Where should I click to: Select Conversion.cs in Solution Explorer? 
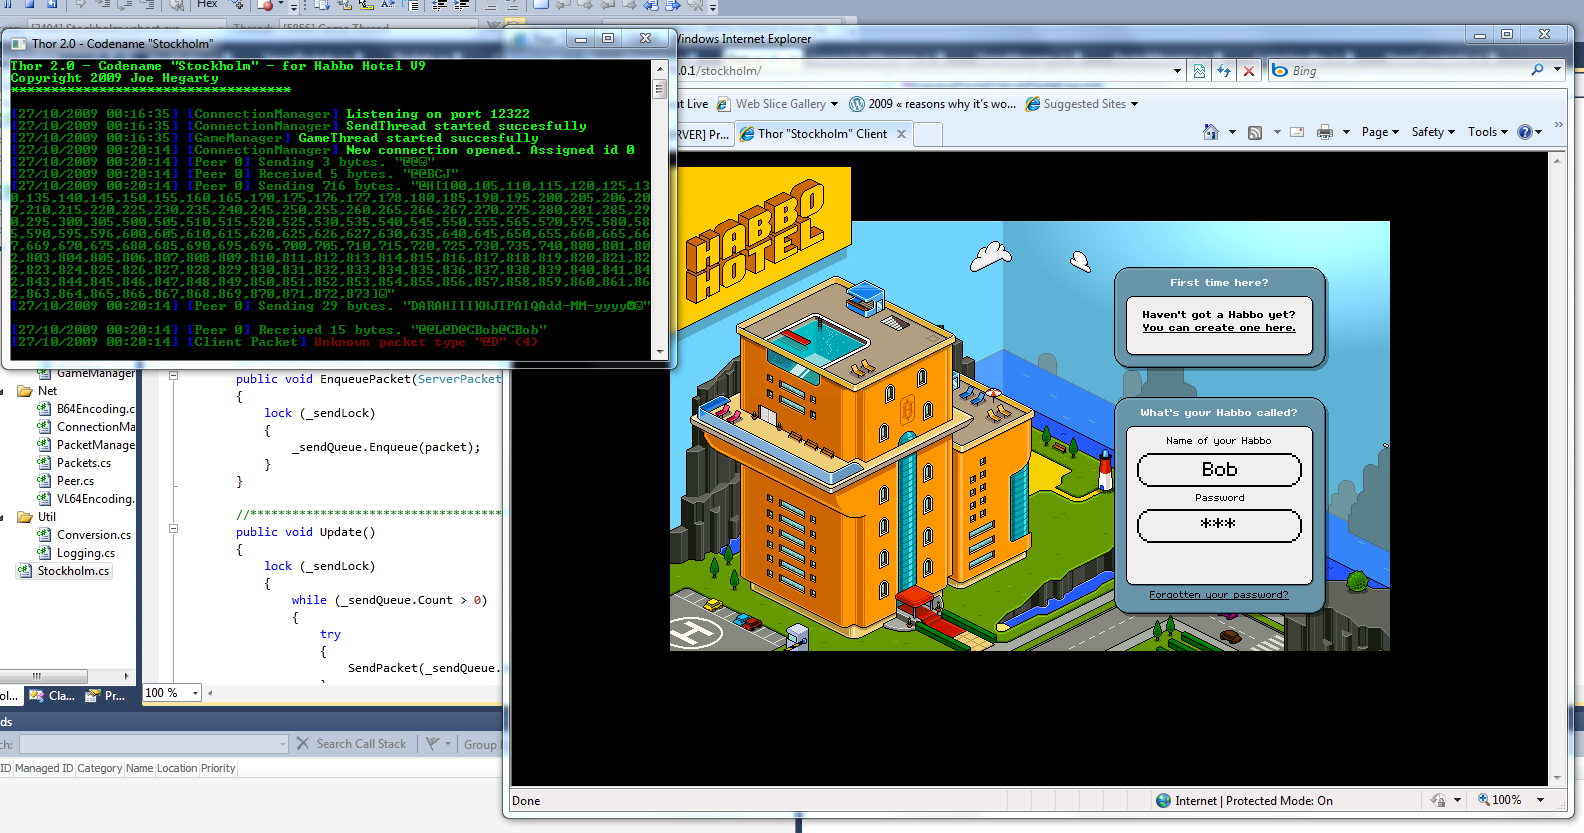pos(84,535)
